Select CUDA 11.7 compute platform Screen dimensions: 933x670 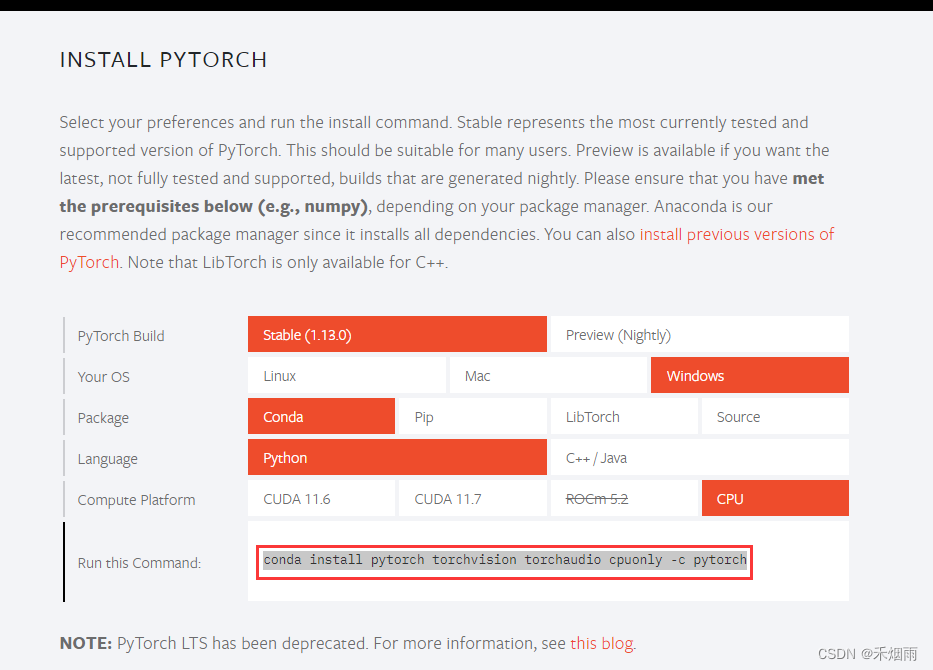(472, 499)
